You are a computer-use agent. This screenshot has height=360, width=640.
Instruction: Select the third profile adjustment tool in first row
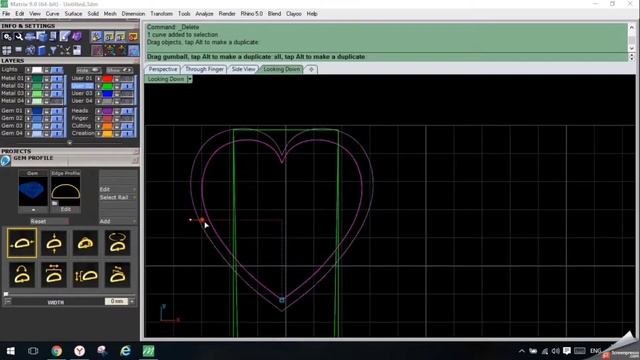86,243
